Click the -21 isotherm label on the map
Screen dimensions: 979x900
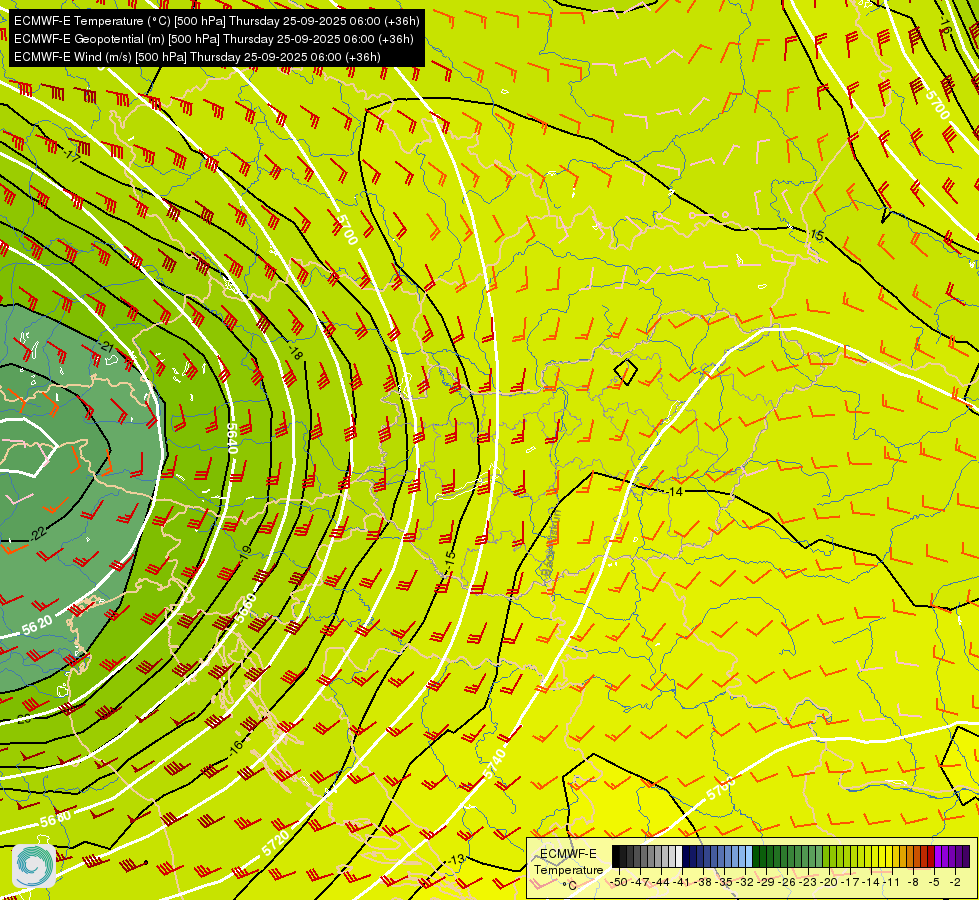coord(106,346)
